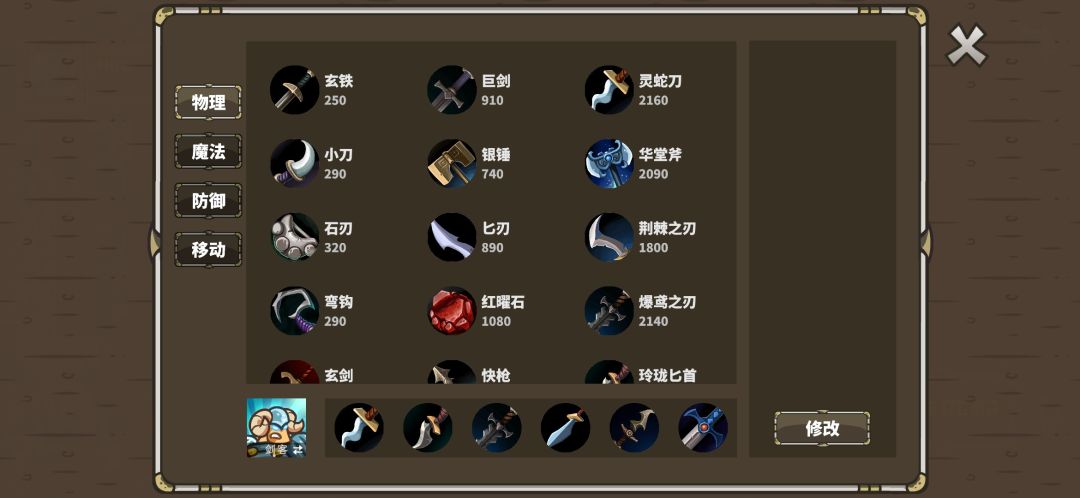The height and width of the screenshot is (498, 1080).
Task: Switch to the 物理 category tab
Action: [x=208, y=103]
